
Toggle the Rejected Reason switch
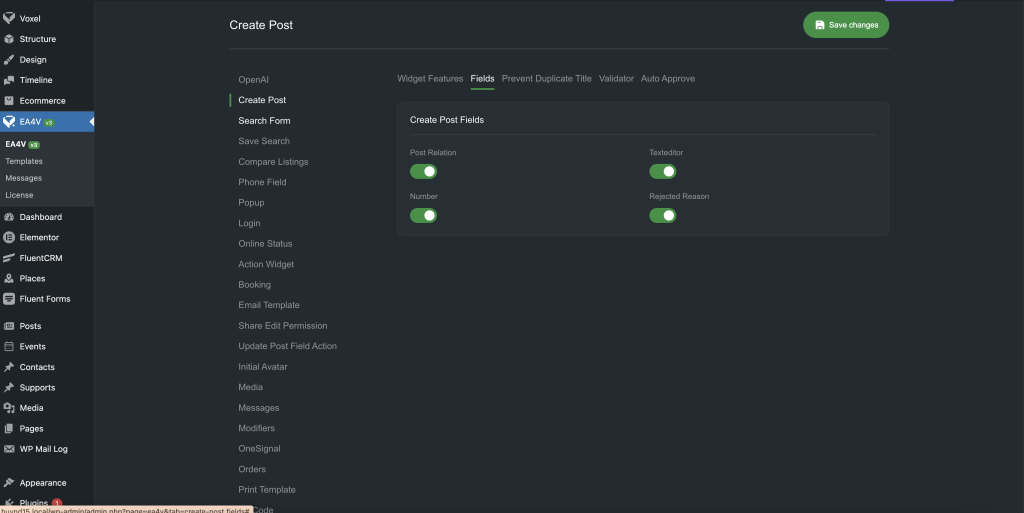coord(662,215)
